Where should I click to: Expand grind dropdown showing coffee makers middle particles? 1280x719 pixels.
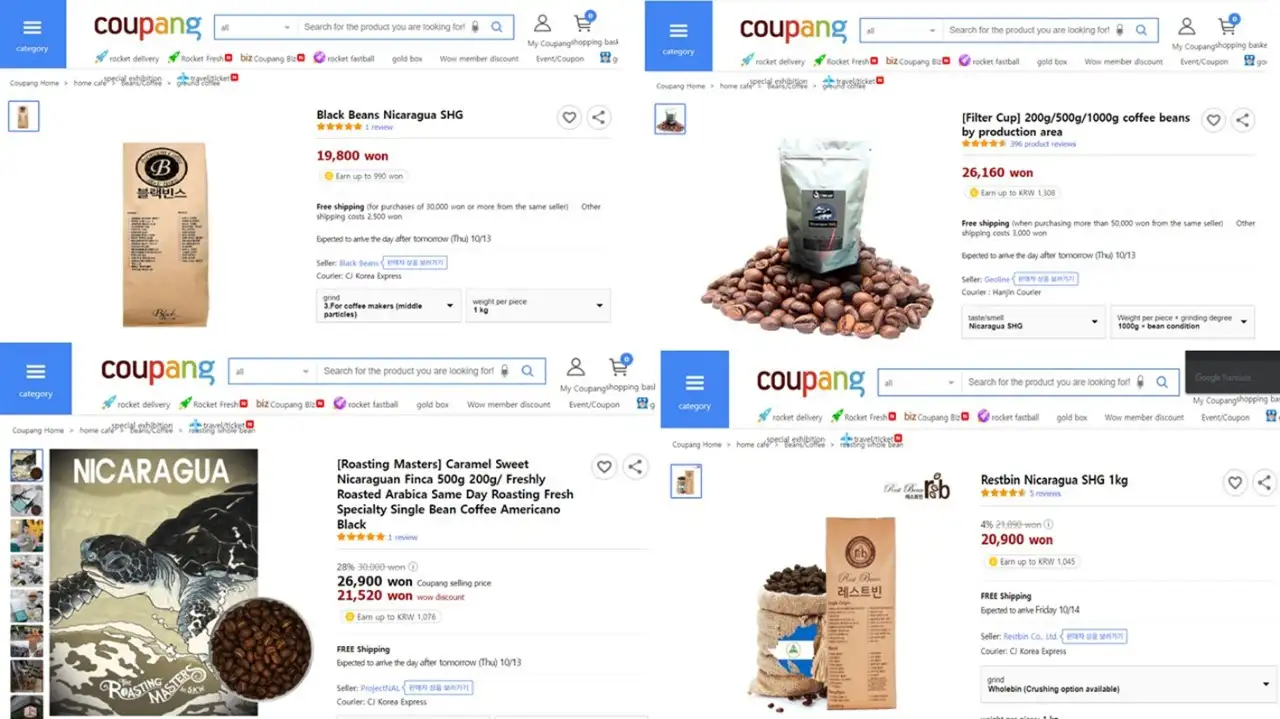tap(388, 305)
